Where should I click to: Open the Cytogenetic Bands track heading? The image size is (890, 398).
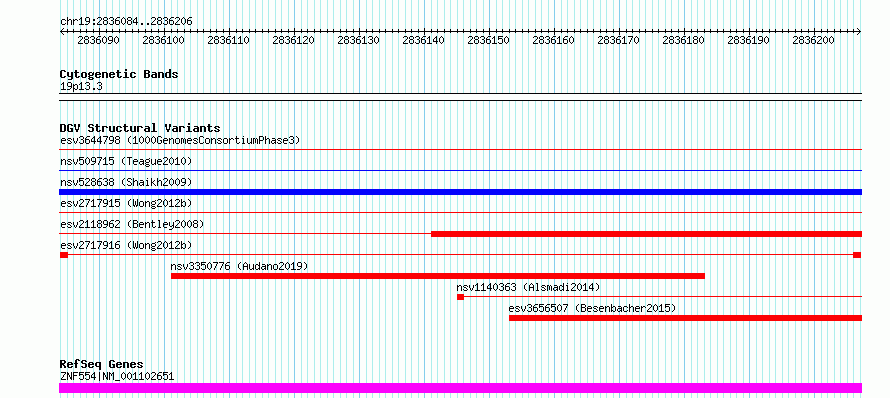119,74
